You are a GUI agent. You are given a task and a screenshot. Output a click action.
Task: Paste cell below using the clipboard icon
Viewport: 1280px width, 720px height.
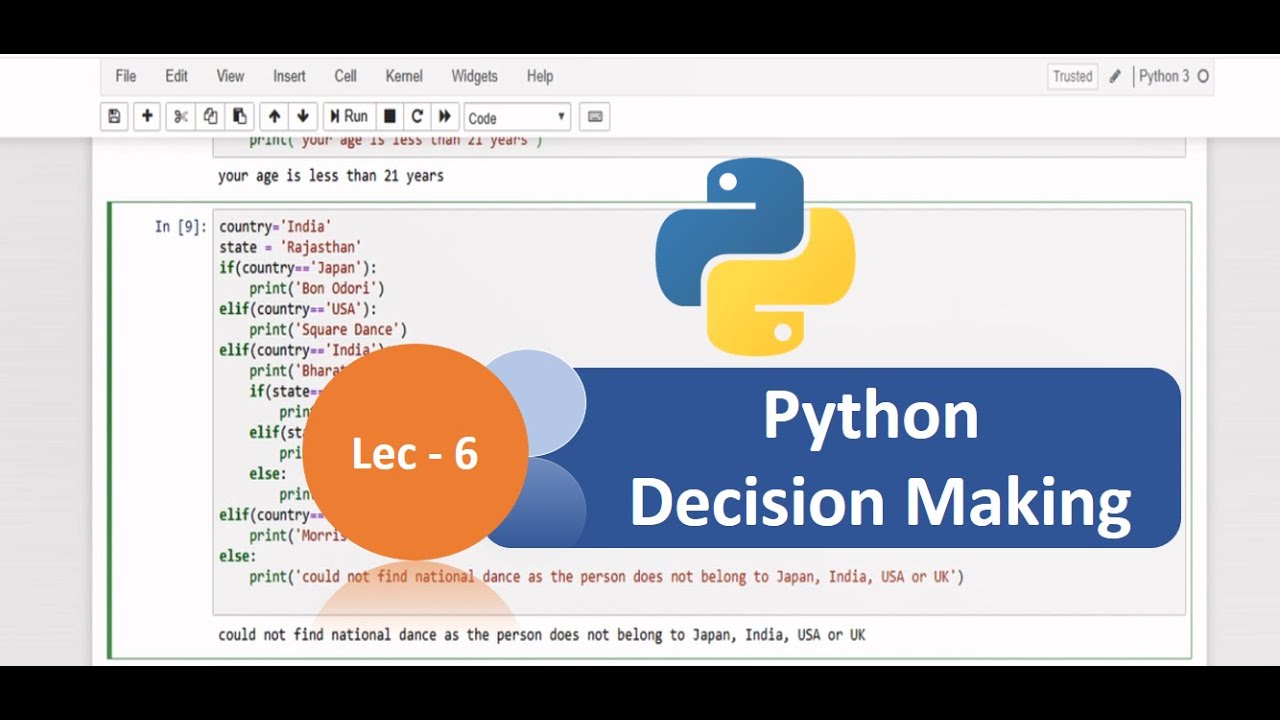(239, 117)
